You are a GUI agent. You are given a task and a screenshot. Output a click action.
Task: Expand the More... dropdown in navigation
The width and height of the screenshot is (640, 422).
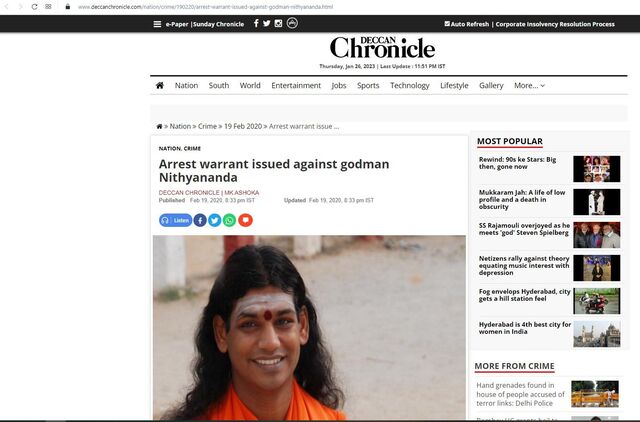tap(529, 85)
